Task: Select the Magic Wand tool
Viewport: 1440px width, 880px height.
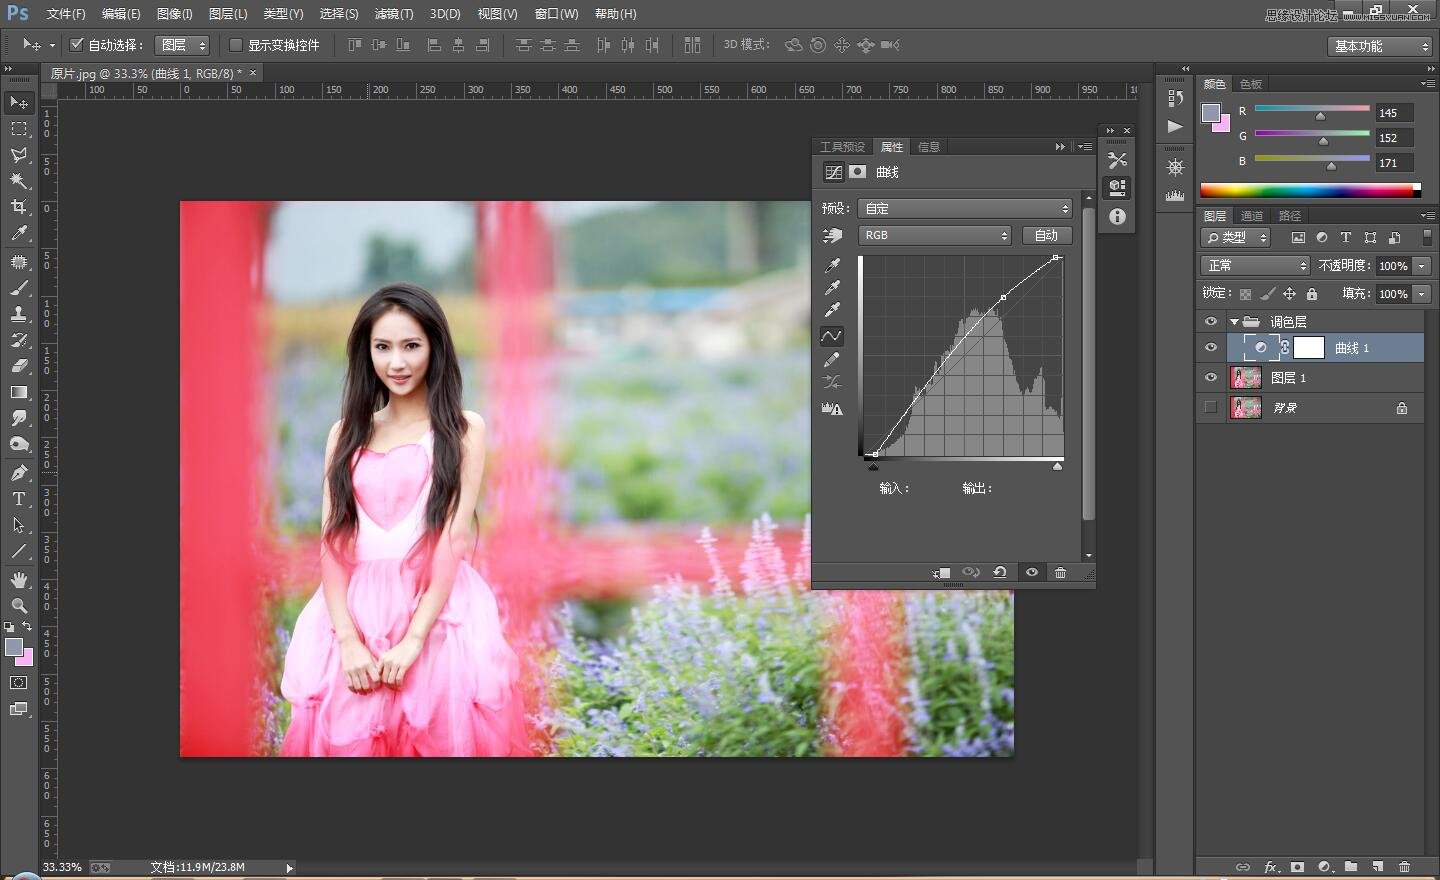Action: pos(19,181)
